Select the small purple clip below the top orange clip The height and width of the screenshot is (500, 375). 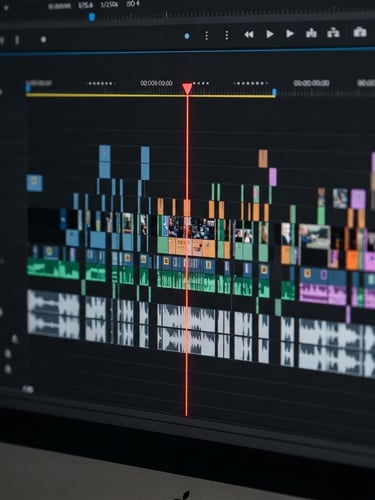[x=273, y=177]
